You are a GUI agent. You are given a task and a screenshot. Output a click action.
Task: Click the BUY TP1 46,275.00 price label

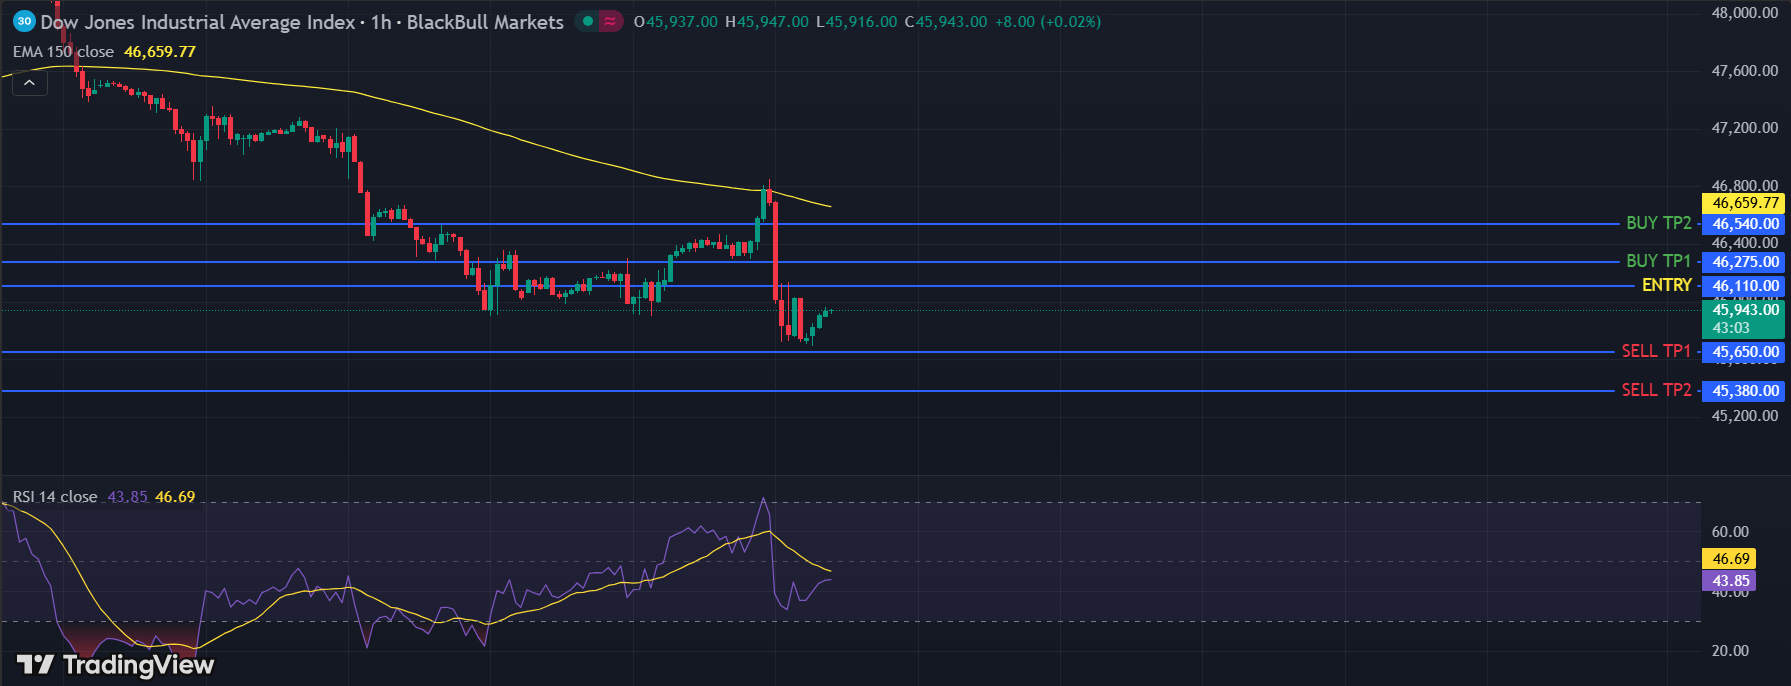click(1745, 262)
